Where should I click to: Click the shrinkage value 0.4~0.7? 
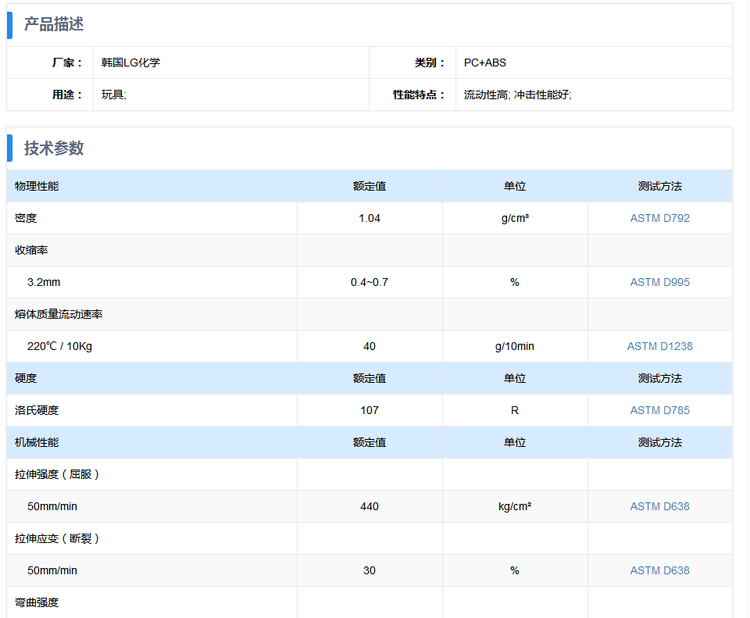coord(369,282)
